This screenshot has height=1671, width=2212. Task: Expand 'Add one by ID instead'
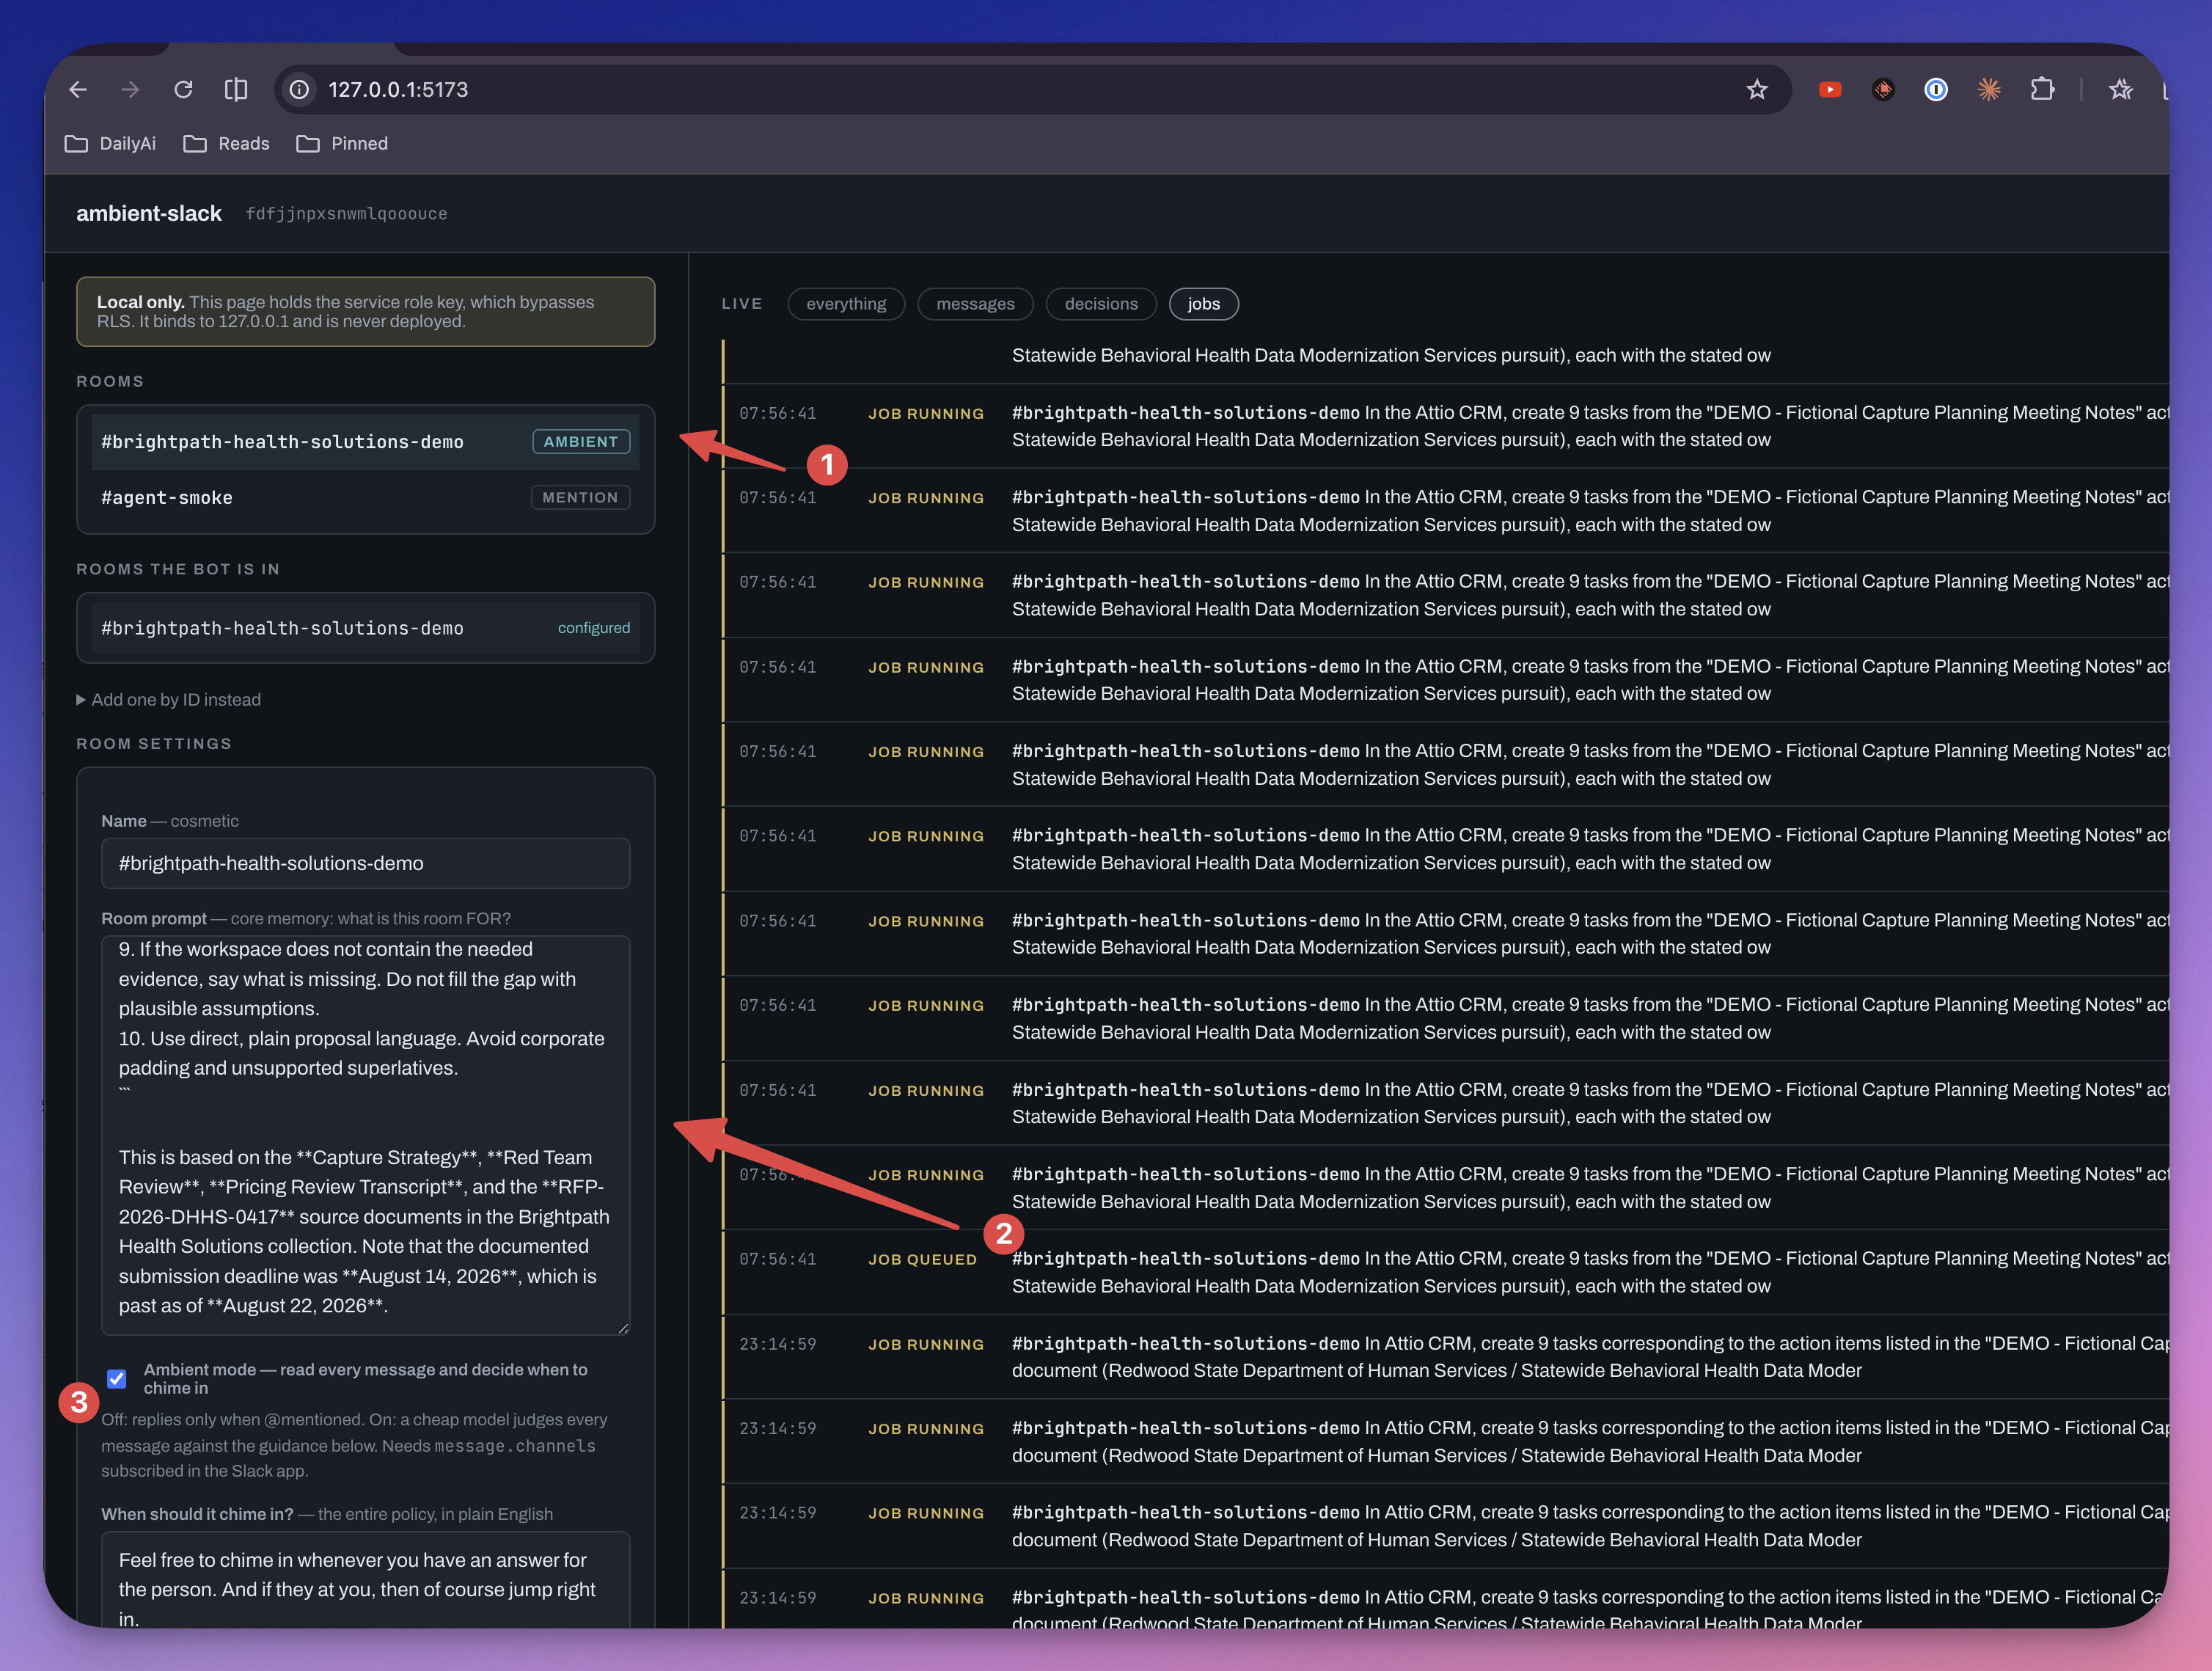coord(169,700)
